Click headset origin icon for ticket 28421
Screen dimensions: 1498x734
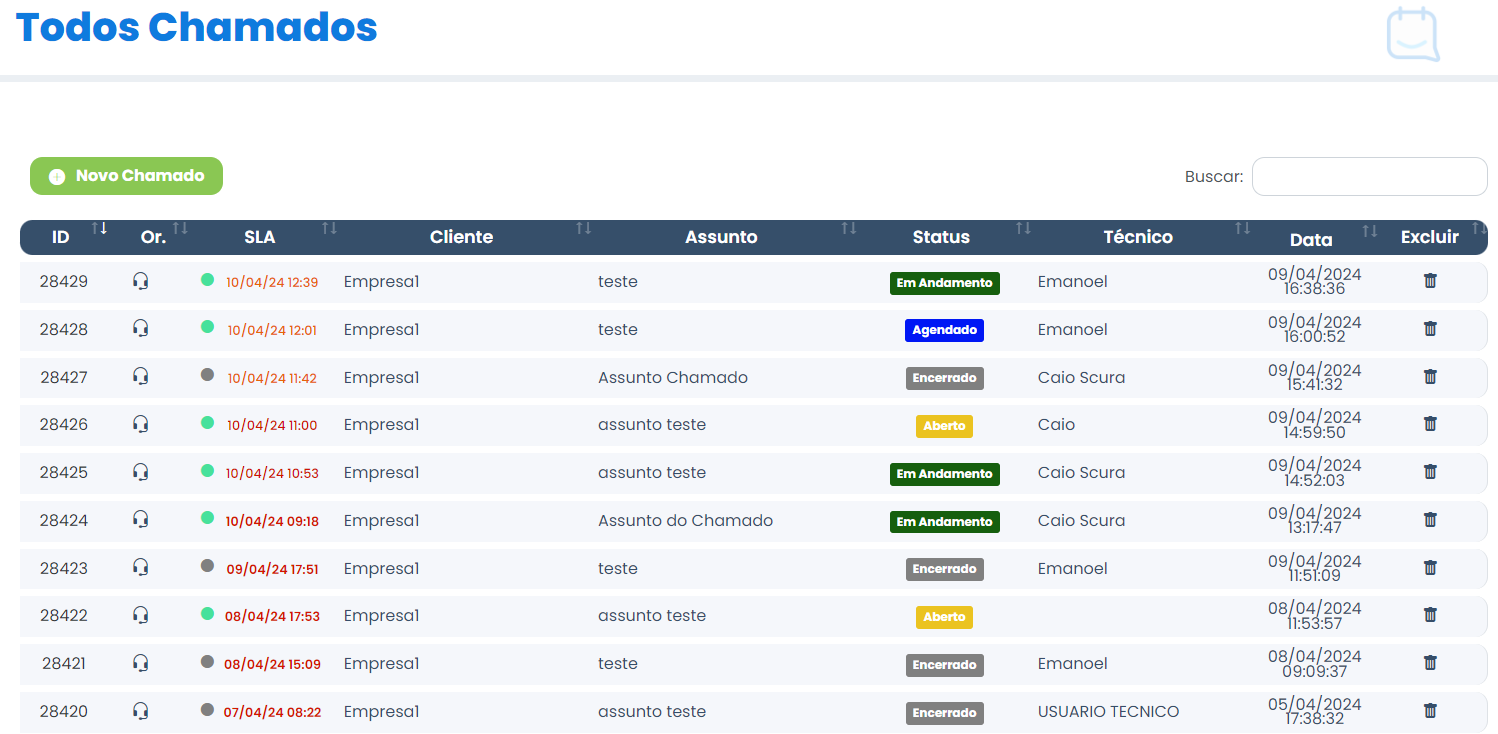click(x=141, y=662)
